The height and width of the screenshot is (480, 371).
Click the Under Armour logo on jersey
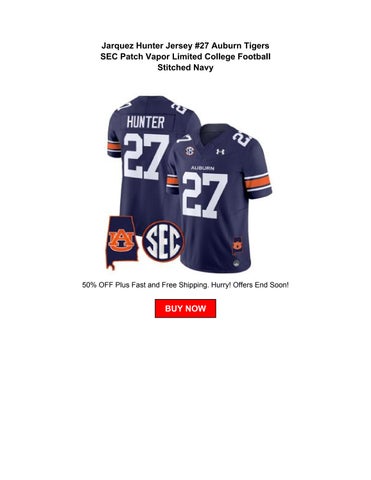[x=220, y=152]
